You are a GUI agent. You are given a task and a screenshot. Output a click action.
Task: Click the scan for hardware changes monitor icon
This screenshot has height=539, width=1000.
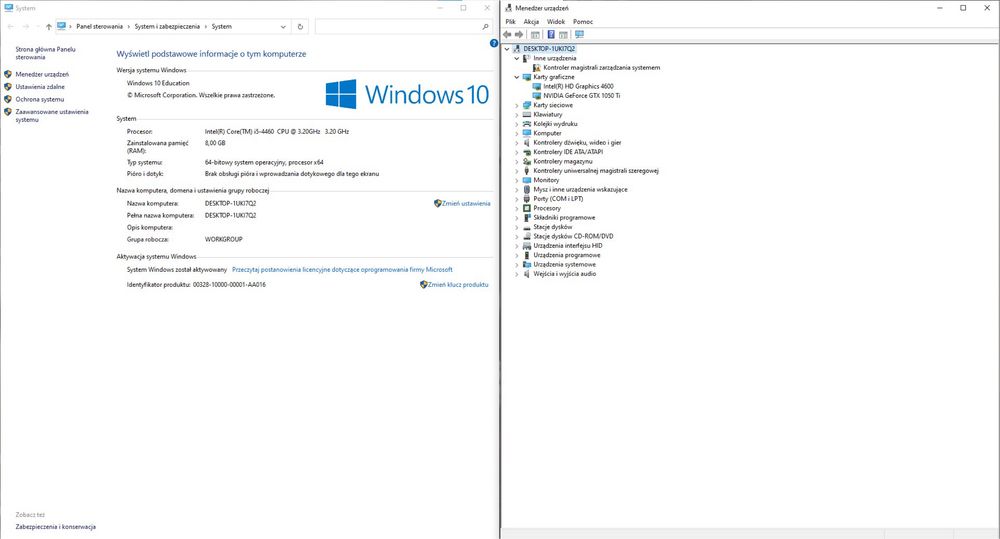pos(579,34)
